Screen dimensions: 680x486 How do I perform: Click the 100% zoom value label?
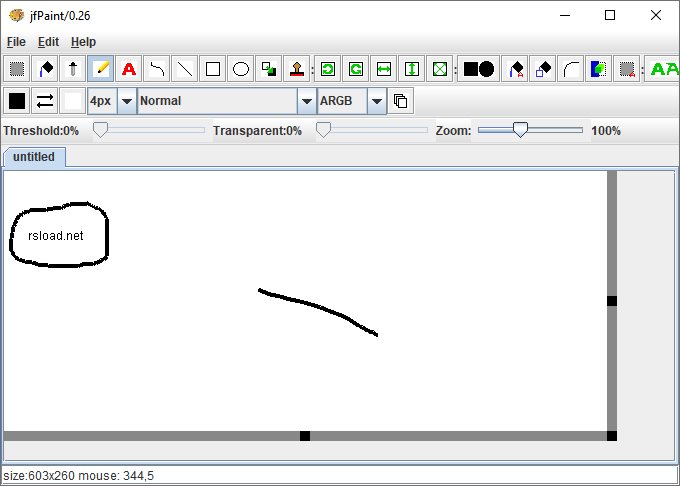606,130
